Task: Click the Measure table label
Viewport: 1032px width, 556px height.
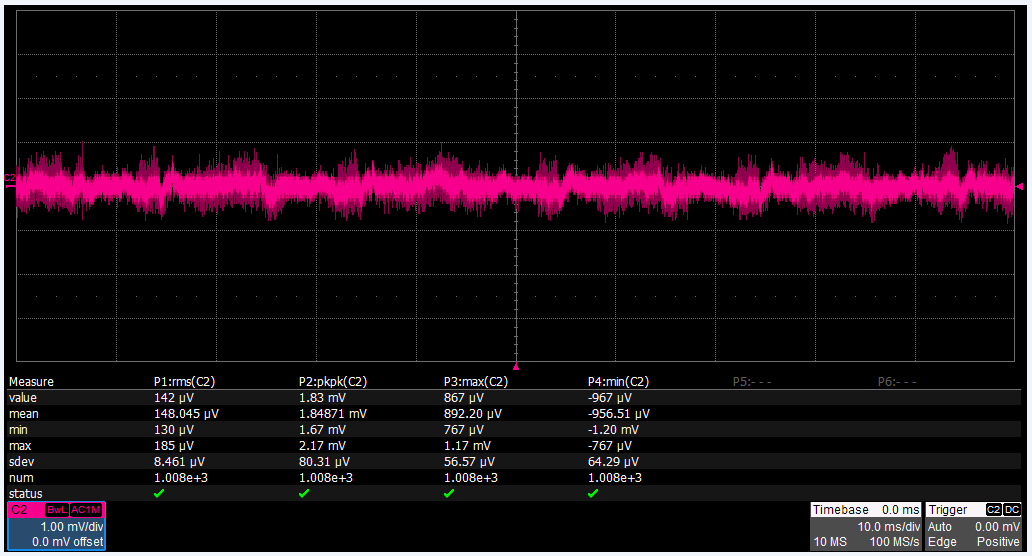Action: (31, 382)
